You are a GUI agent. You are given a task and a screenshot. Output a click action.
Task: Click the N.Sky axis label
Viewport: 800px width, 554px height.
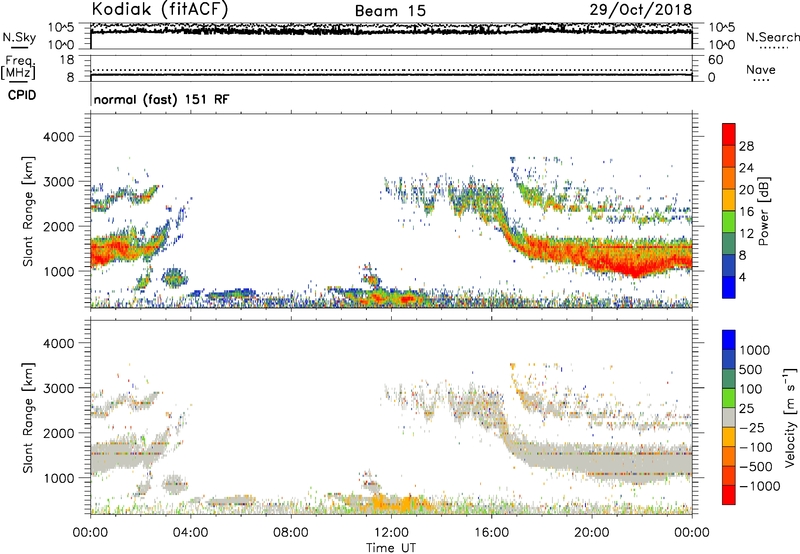tap(19, 37)
